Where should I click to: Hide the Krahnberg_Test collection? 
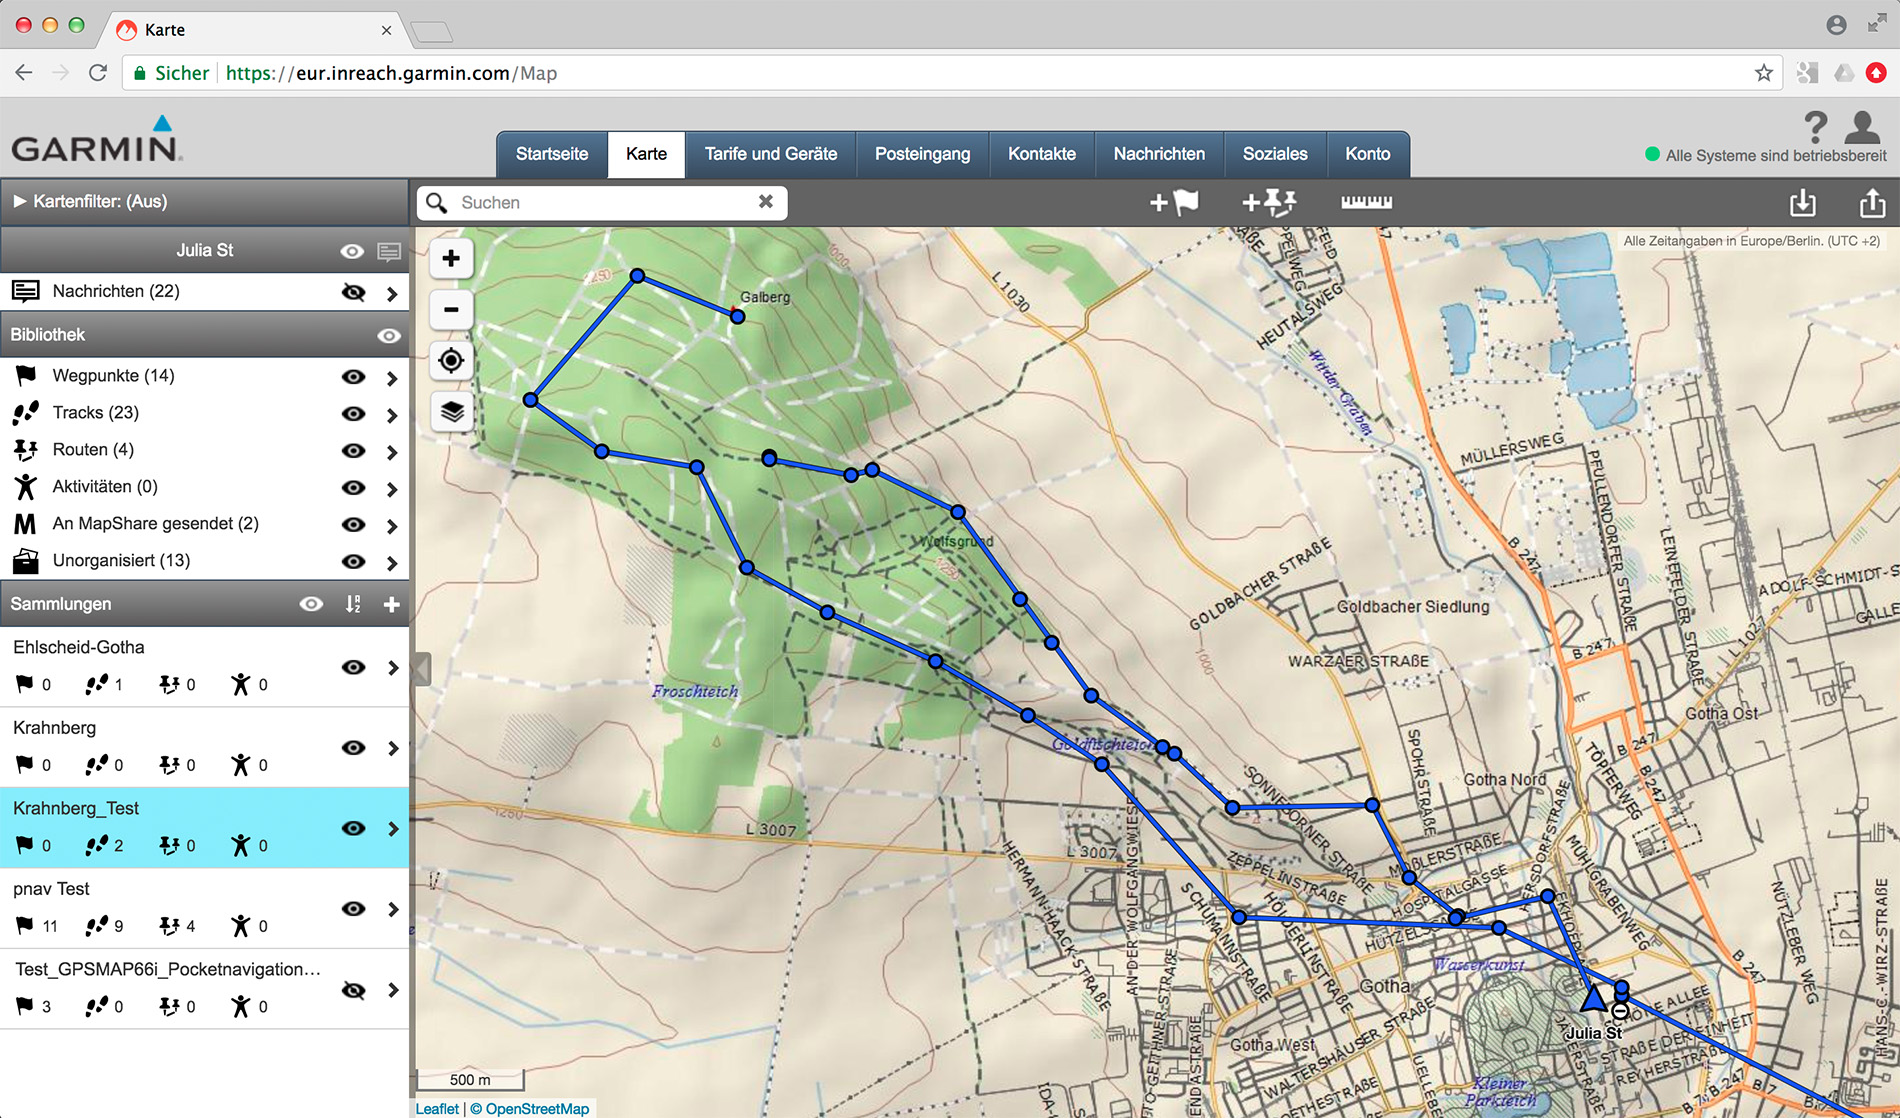[x=353, y=828]
